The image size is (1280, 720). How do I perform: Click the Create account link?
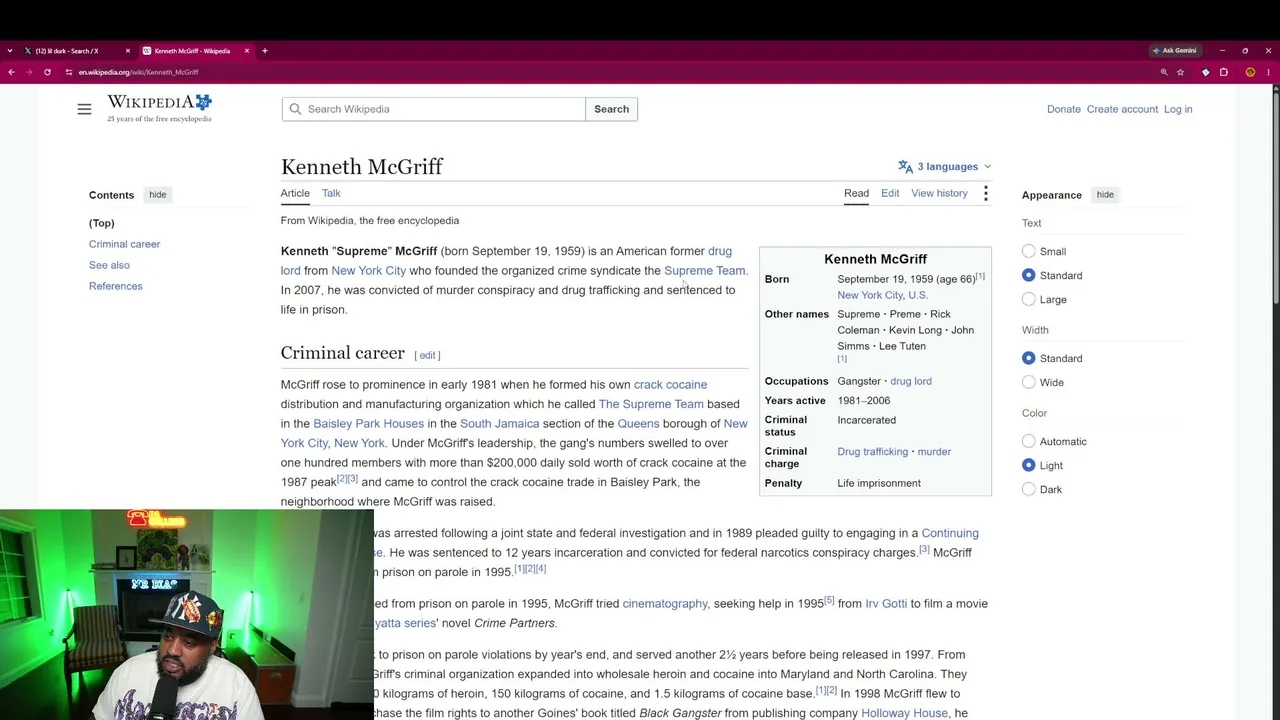click(x=1122, y=109)
